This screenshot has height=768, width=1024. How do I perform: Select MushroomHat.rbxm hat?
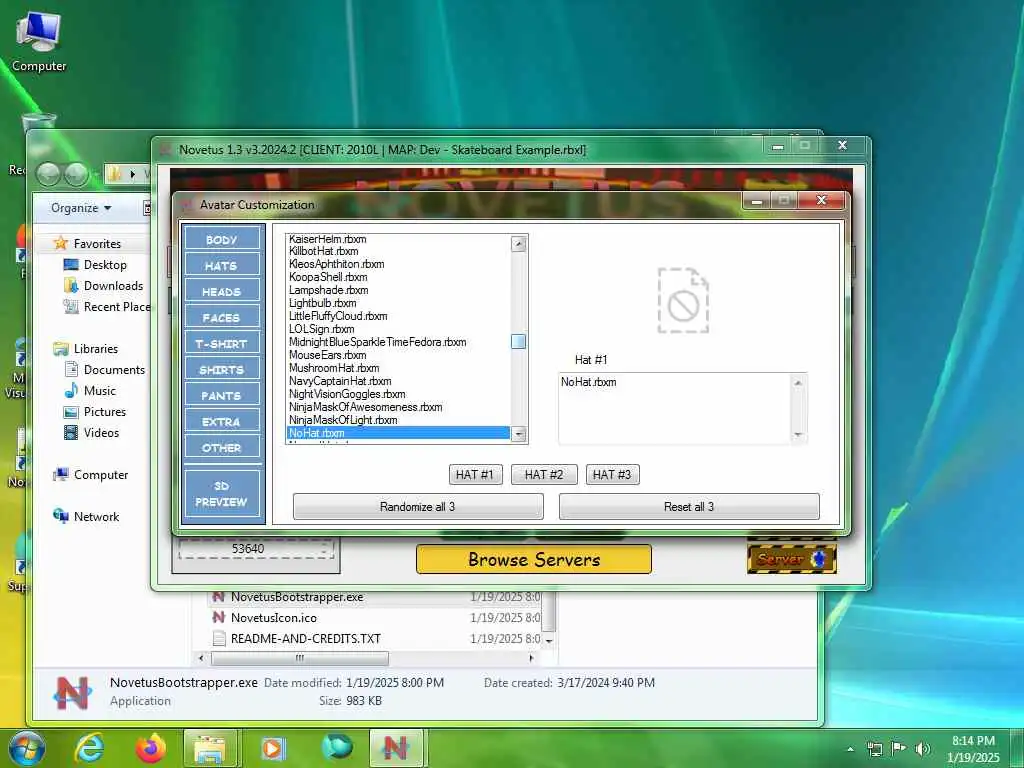point(398,368)
